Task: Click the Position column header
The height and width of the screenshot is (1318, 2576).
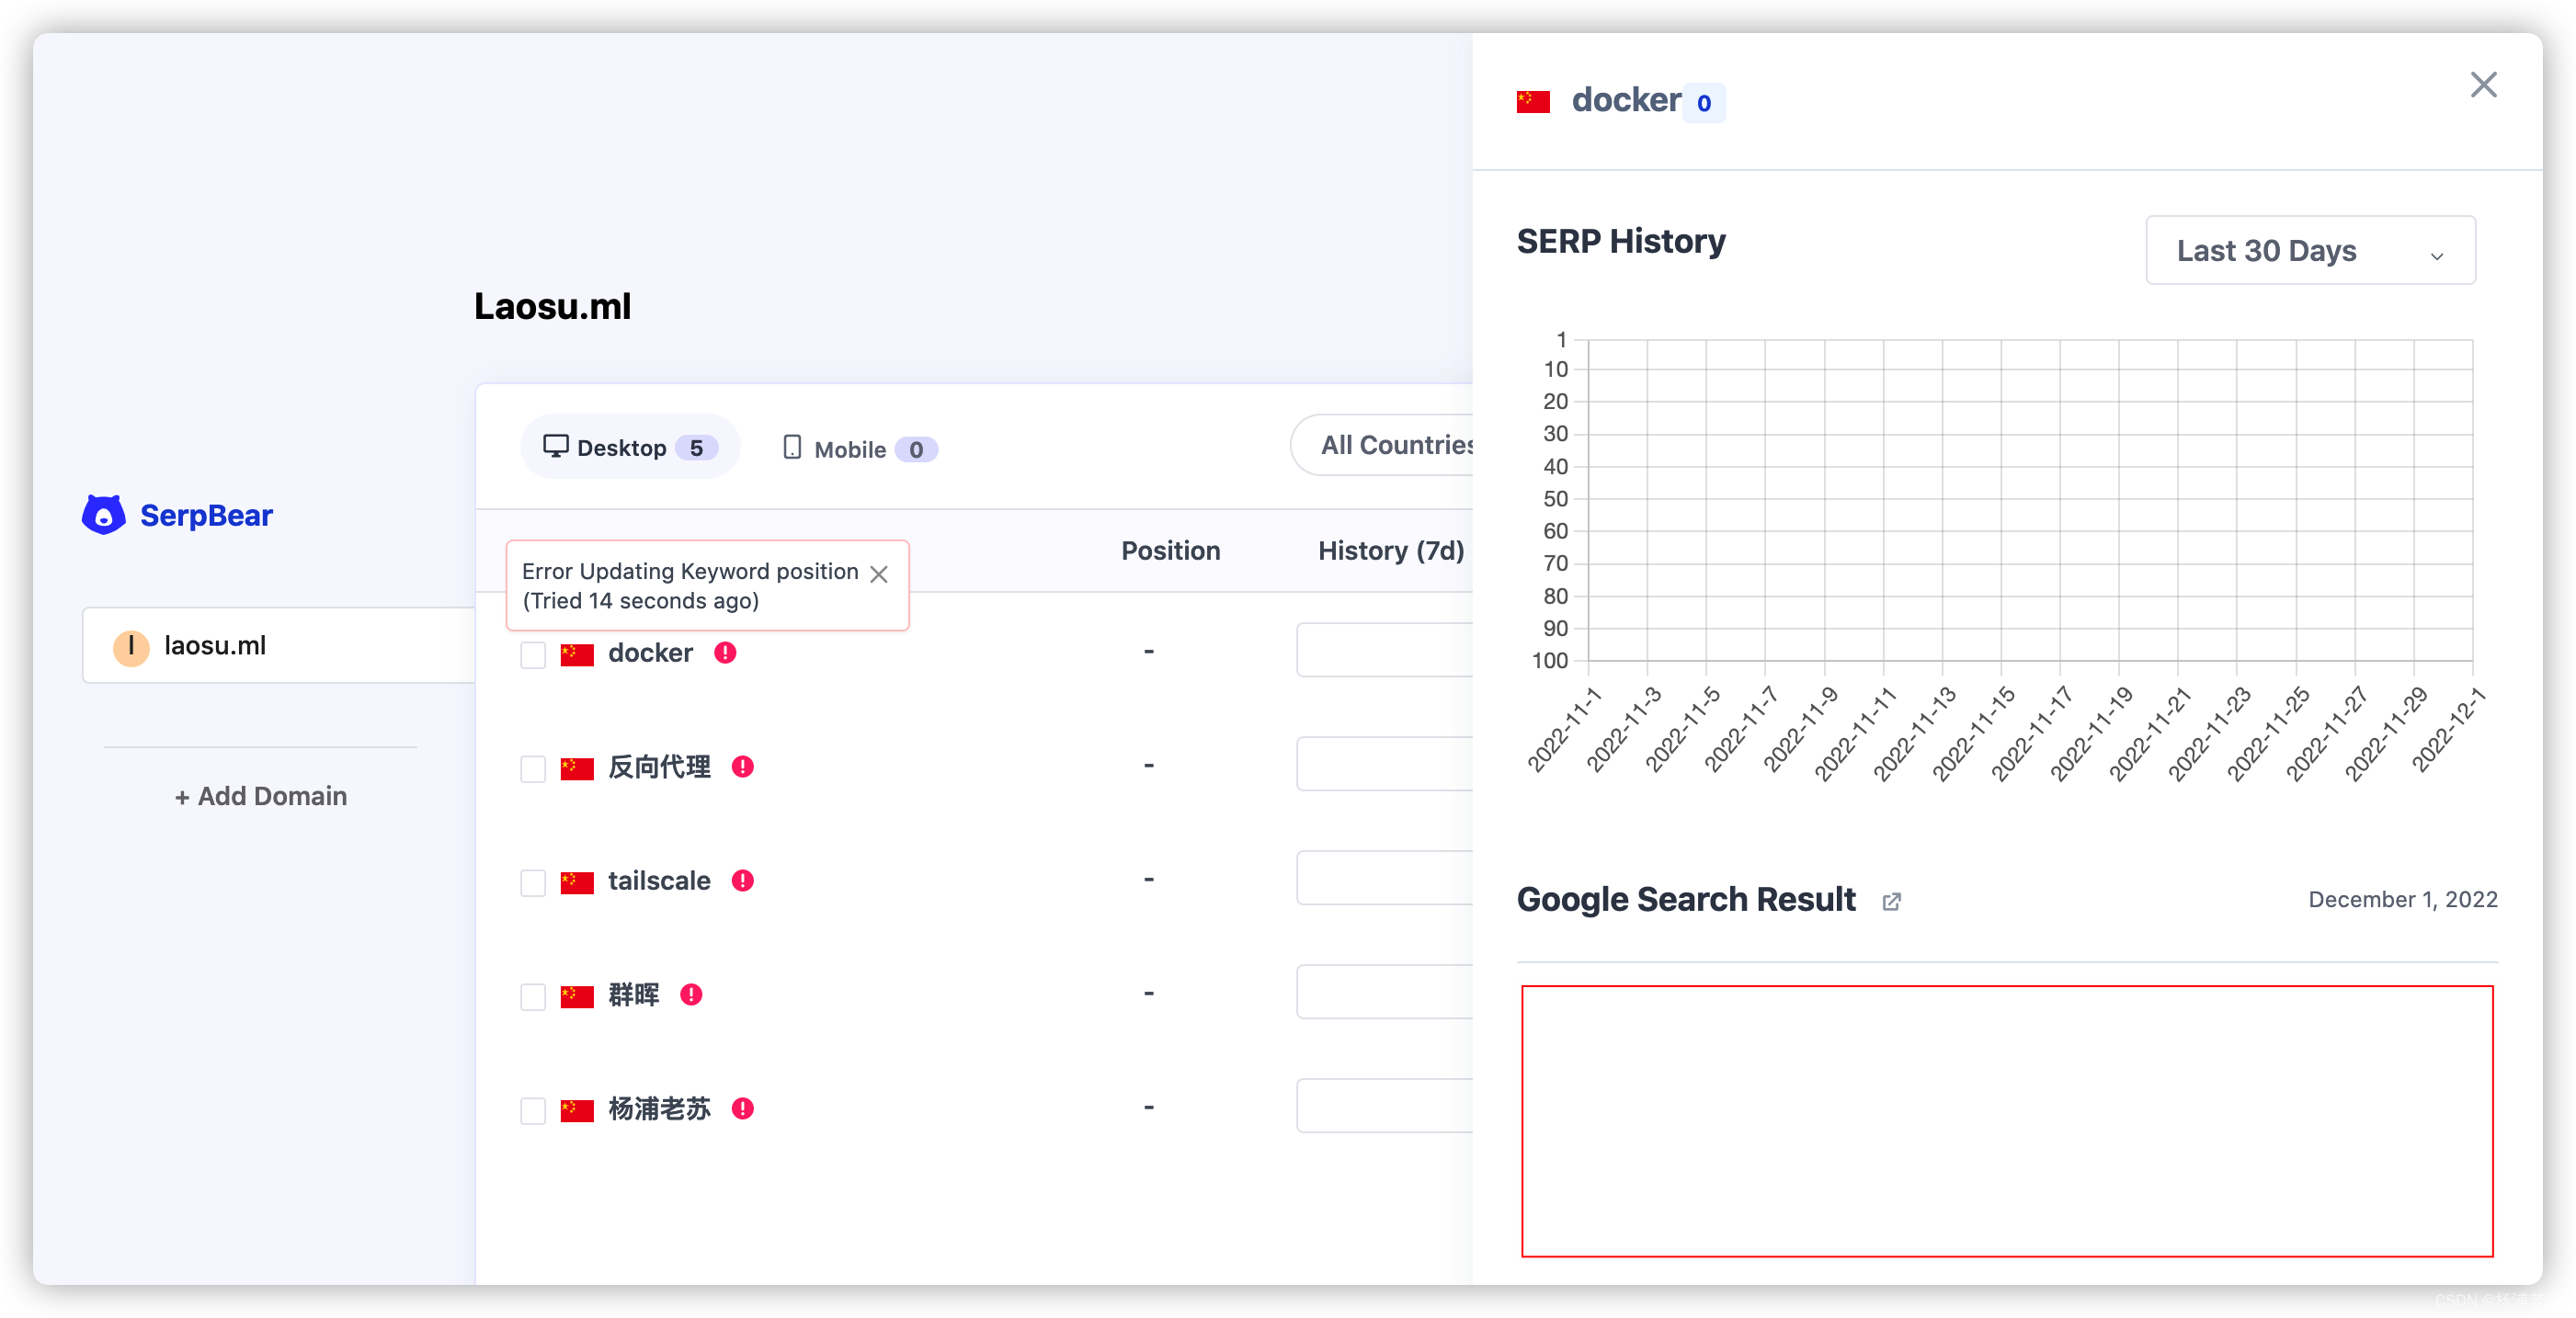Action: 1170,551
